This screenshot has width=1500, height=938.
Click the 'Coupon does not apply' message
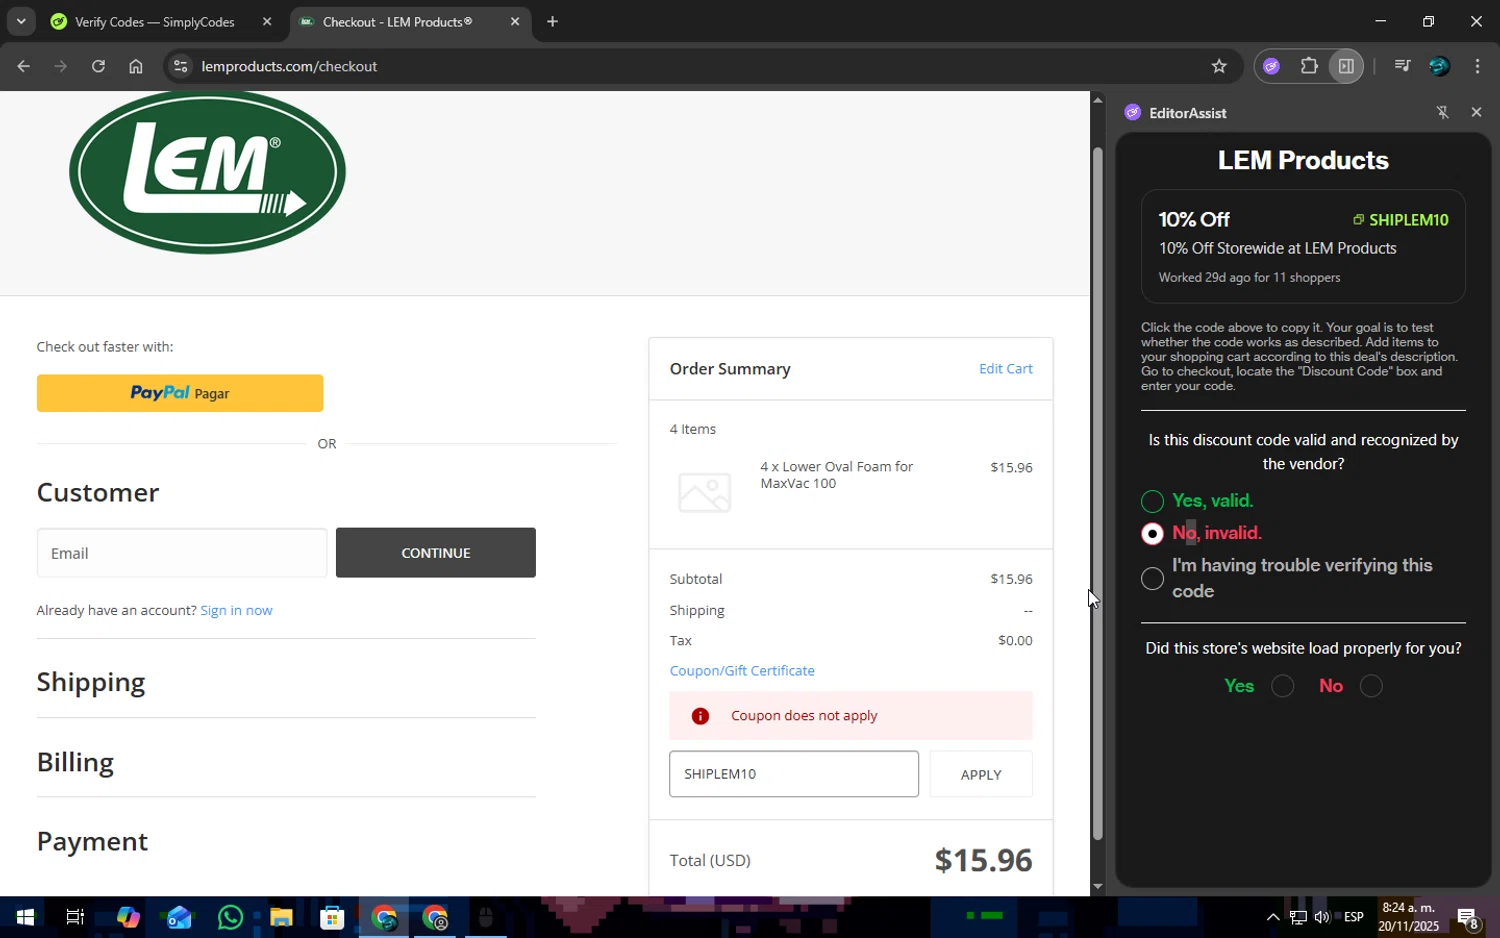pyautogui.click(x=804, y=716)
